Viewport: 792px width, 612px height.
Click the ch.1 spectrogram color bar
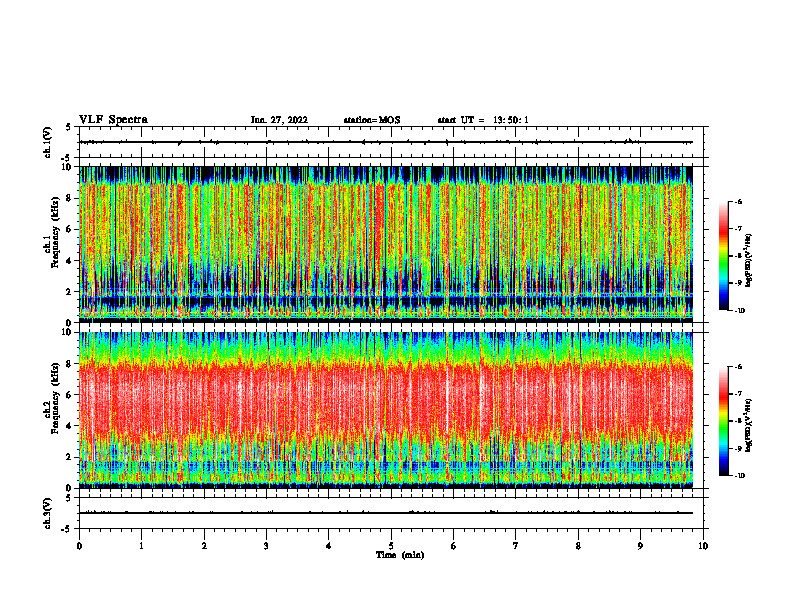tap(724, 256)
